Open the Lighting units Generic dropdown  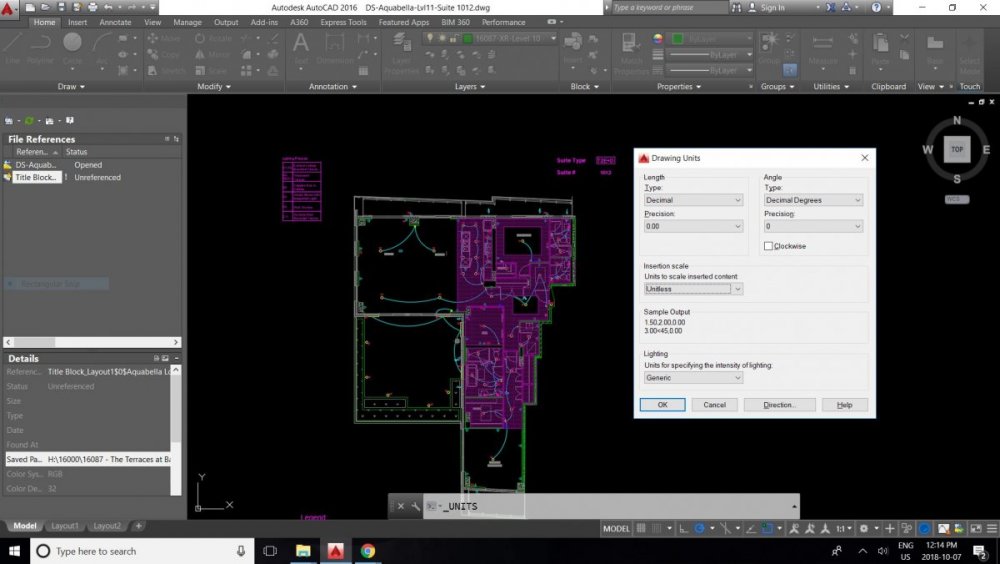(694, 378)
